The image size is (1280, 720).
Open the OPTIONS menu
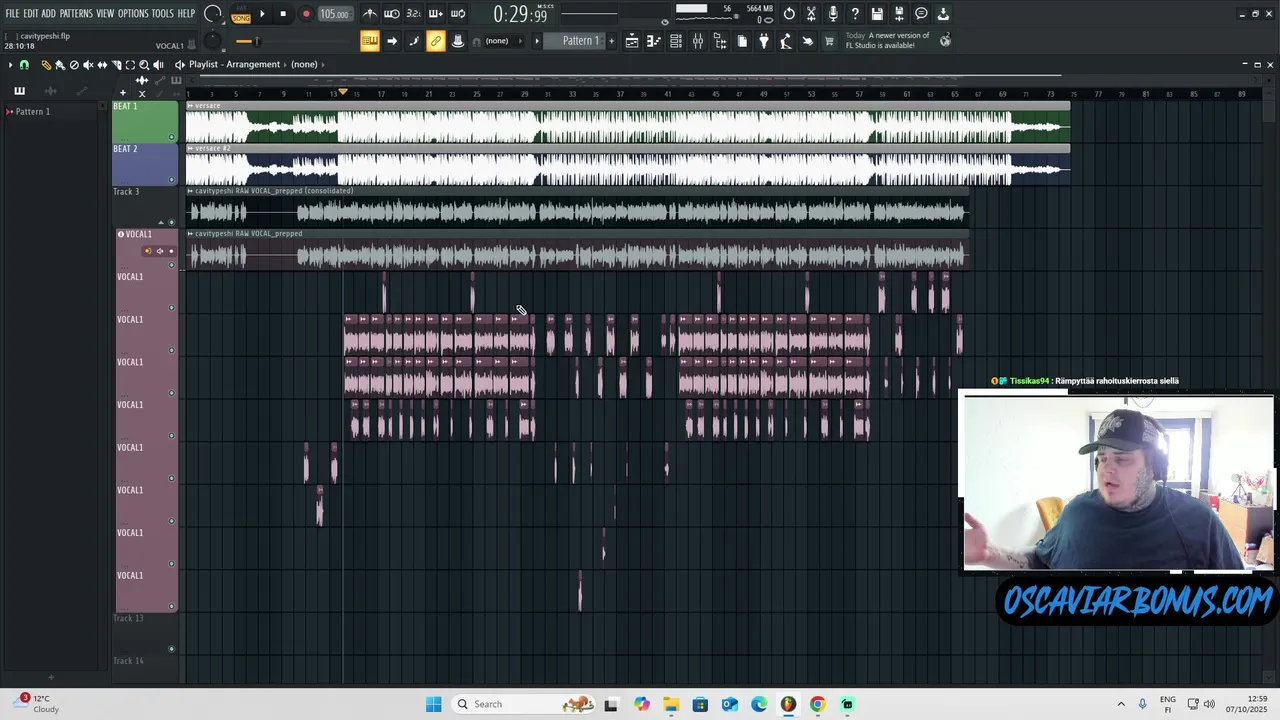point(133,14)
